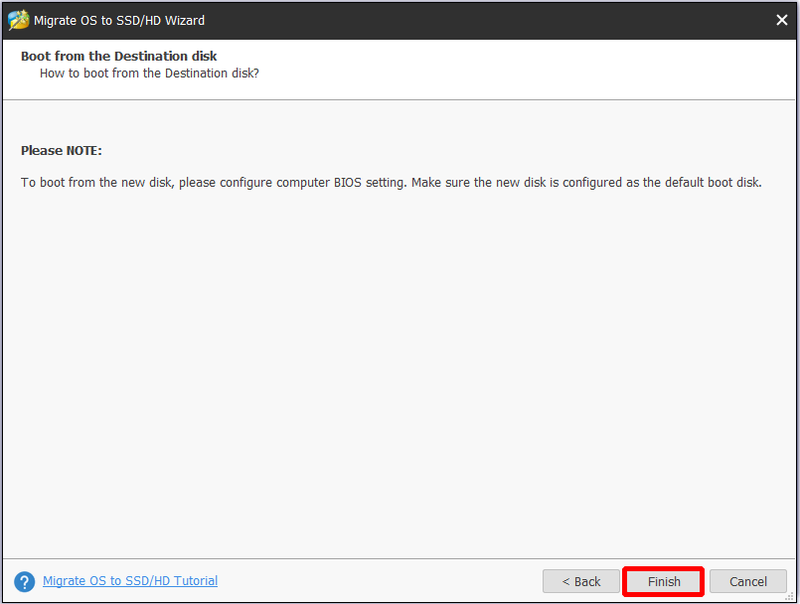Click the Migrate OS wizard icon in title bar
Image resolution: width=800 pixels, height=604 pixels.
18,20
